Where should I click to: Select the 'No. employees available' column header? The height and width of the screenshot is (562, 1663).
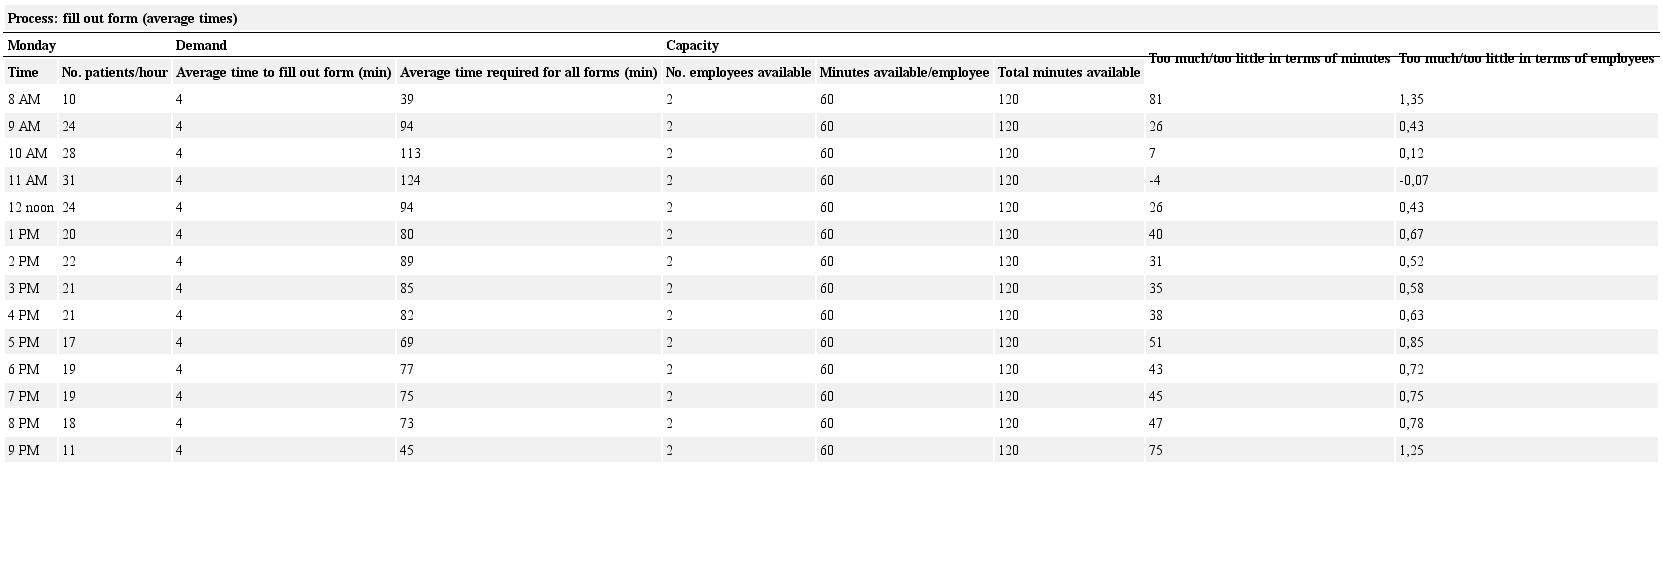(x=738, y=73)
